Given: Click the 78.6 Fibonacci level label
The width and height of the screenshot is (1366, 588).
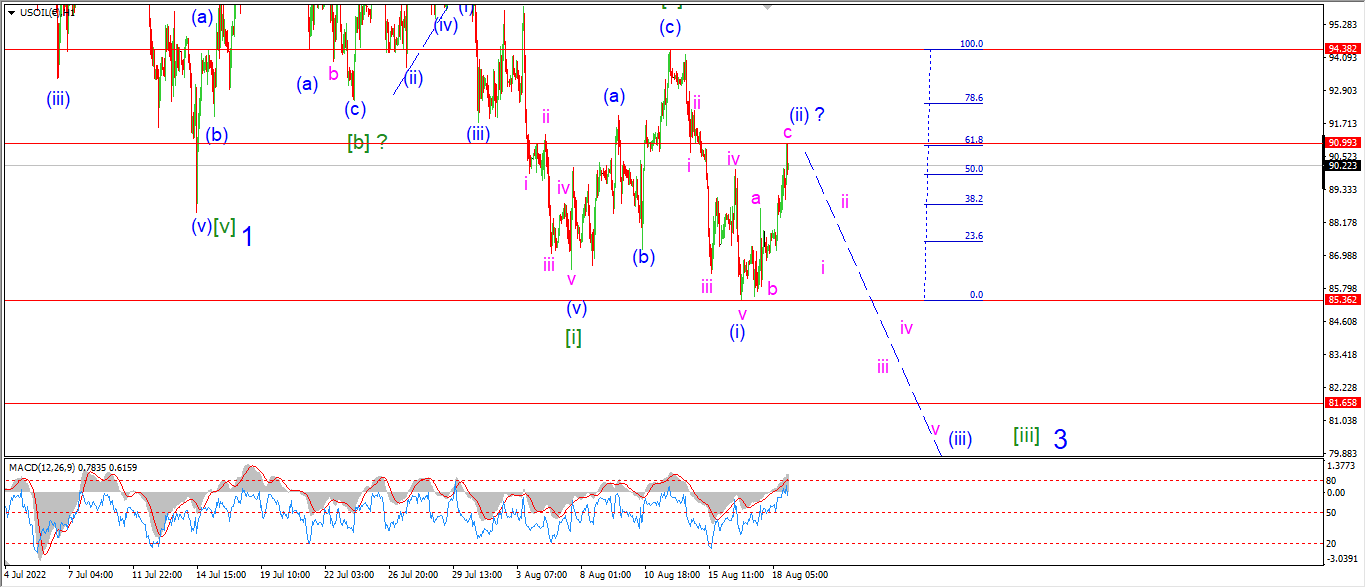Looking at the screenshot, I should pos(972,98).
